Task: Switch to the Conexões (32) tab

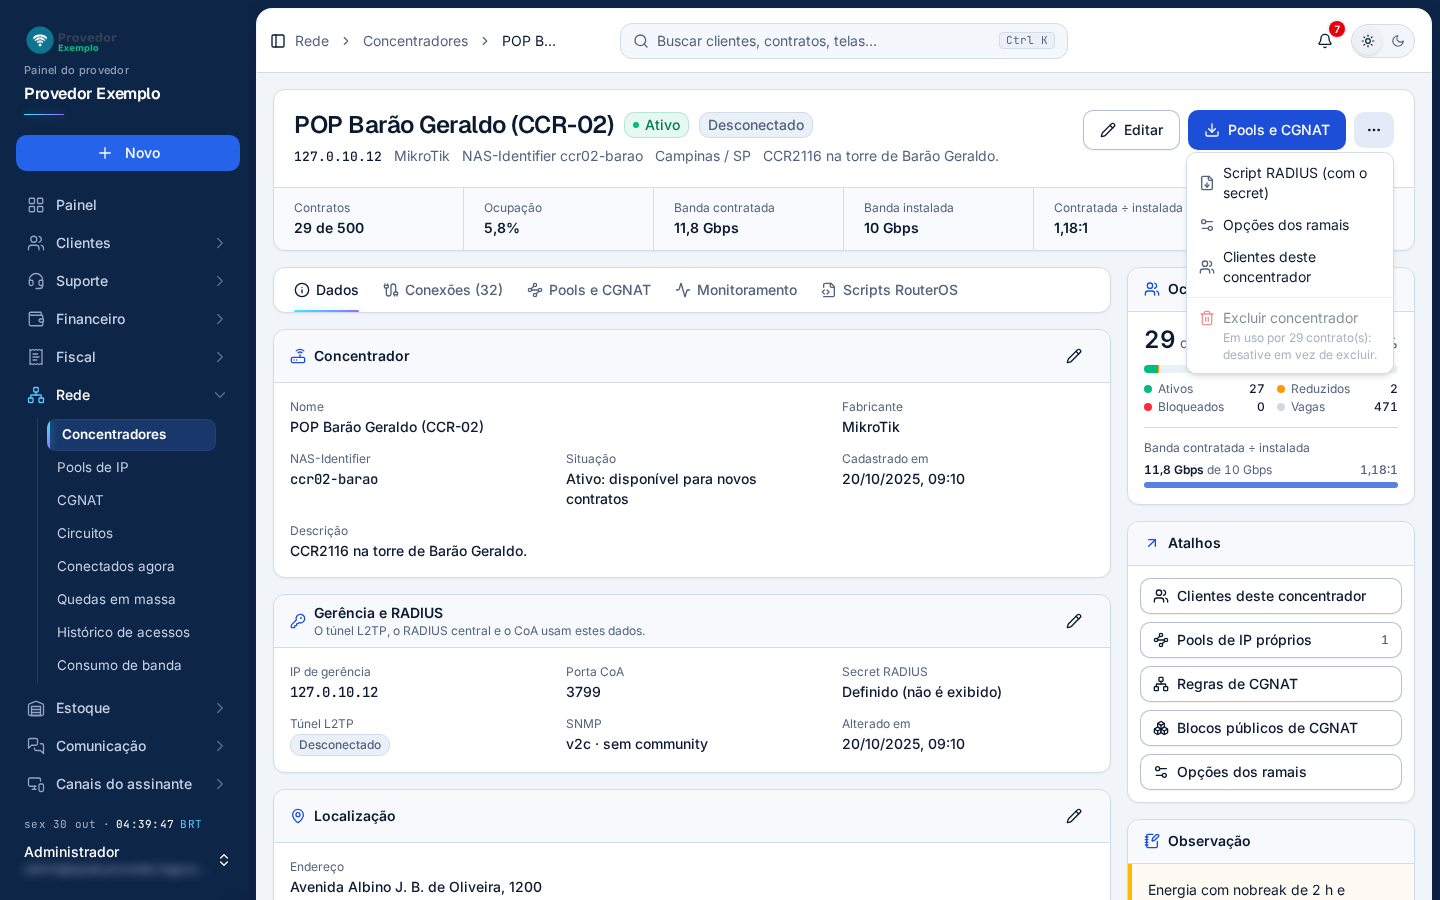Action: [443, 290]
